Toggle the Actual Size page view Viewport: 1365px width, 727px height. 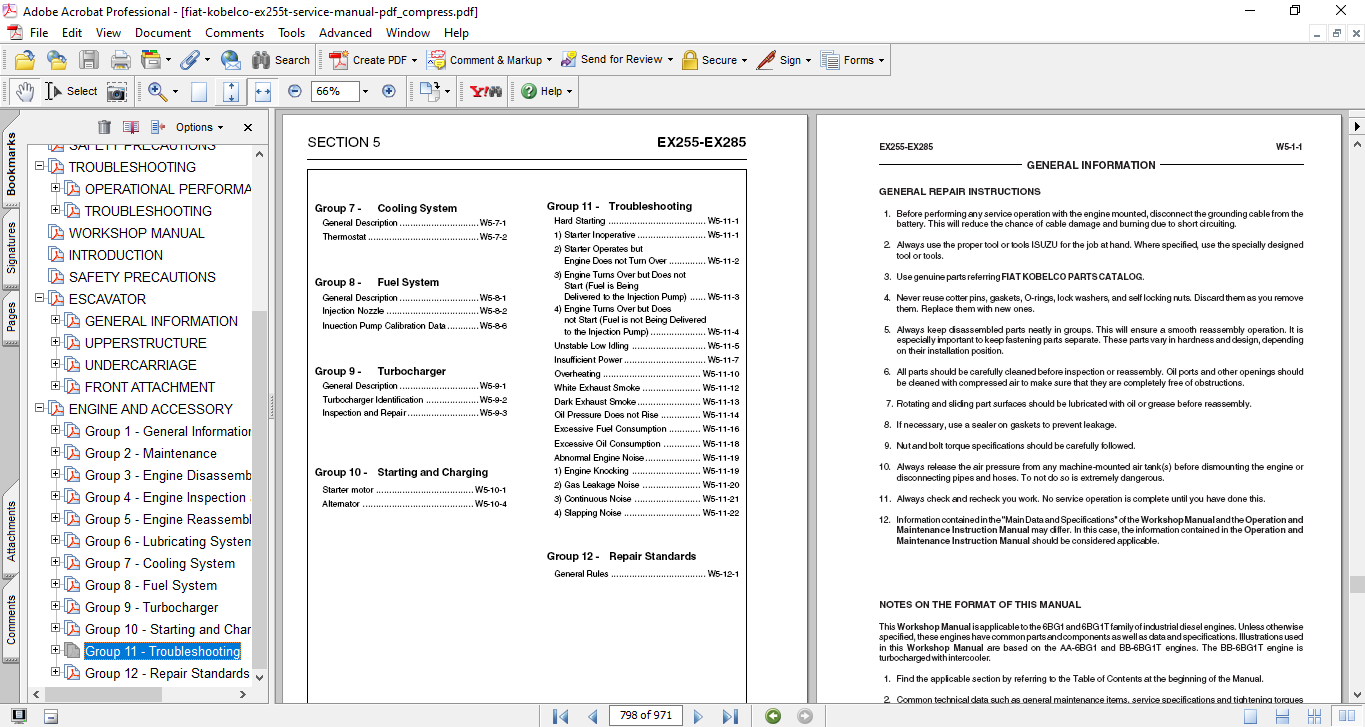(x=199, y=91)
